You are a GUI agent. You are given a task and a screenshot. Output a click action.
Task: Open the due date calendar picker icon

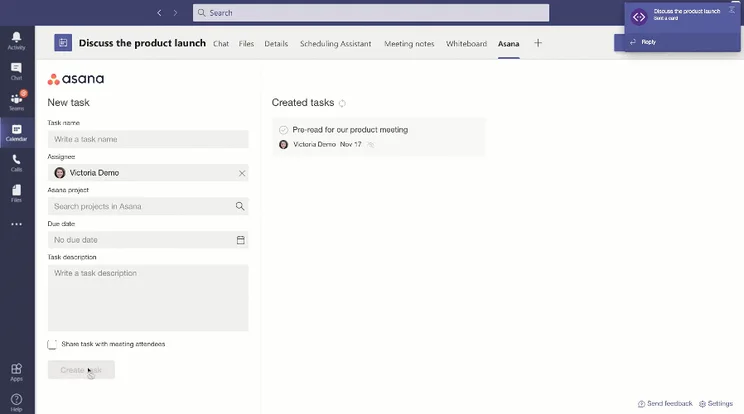click(x=241, y=240)
